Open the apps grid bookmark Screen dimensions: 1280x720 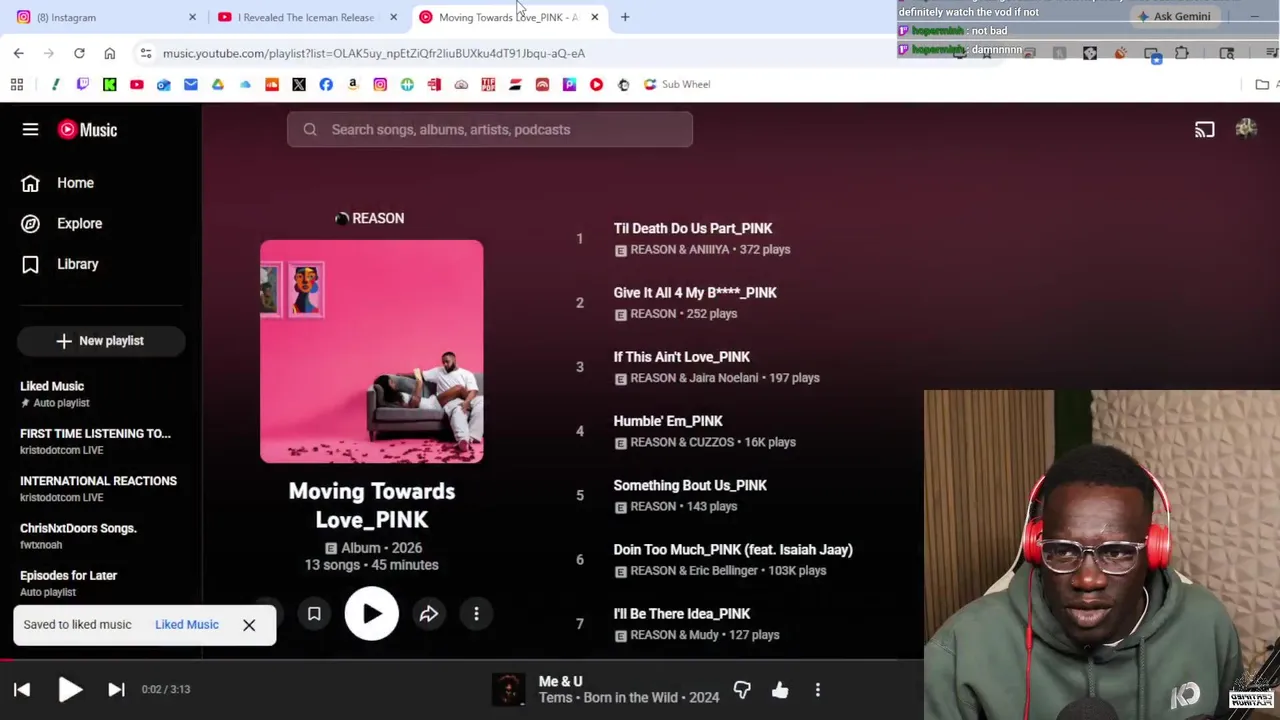point(17,84)
